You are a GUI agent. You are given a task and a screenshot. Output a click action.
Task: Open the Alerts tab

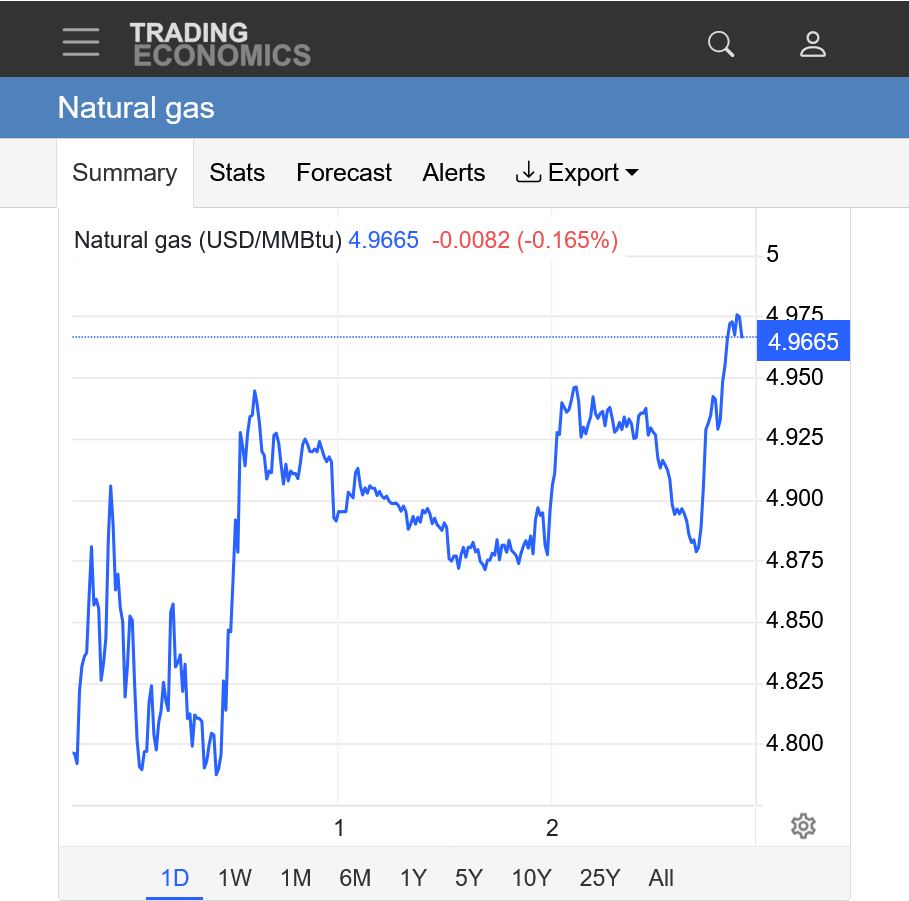click(x=454, y=173)
